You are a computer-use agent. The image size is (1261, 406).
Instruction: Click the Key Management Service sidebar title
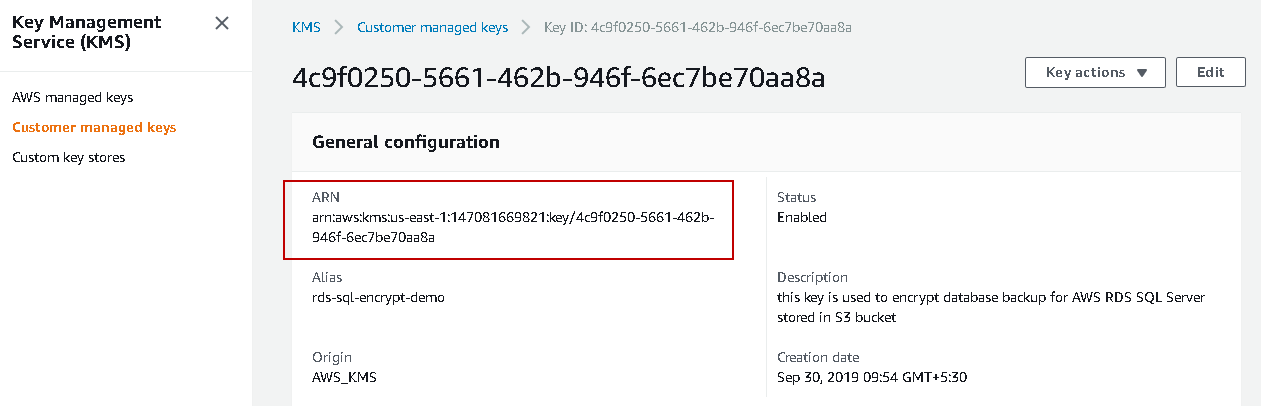86,32
